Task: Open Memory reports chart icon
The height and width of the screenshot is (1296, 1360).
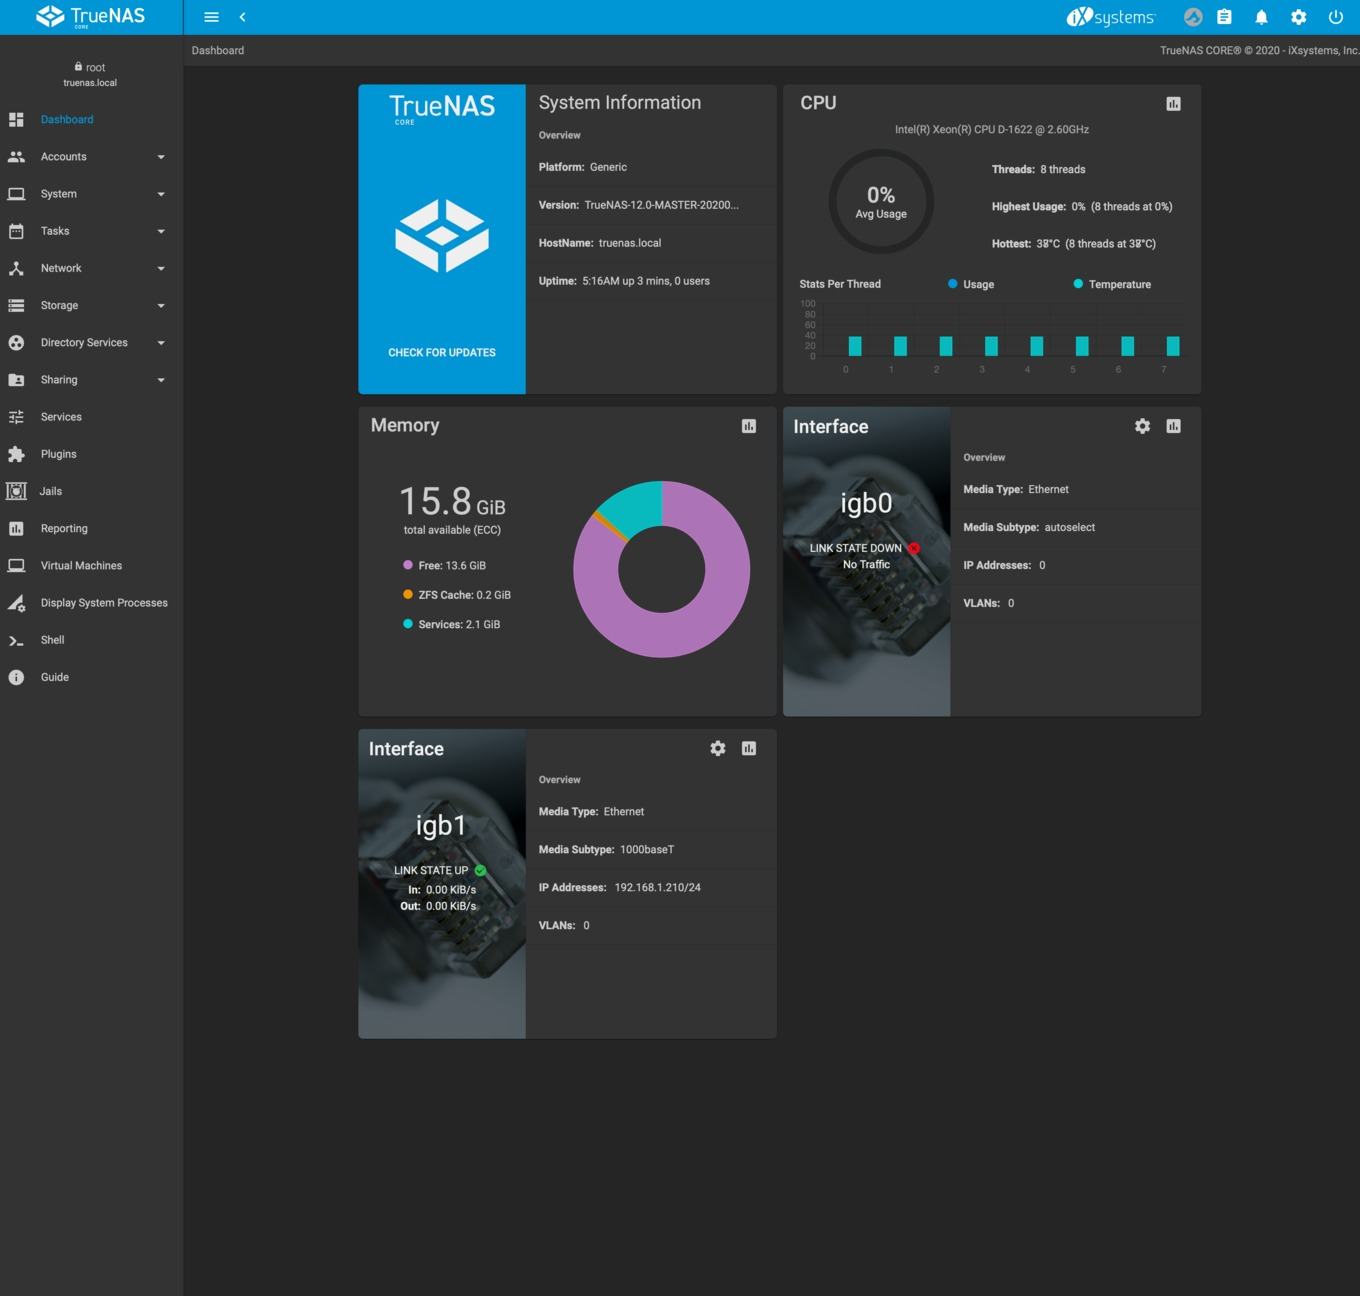Action: [748, 426]
